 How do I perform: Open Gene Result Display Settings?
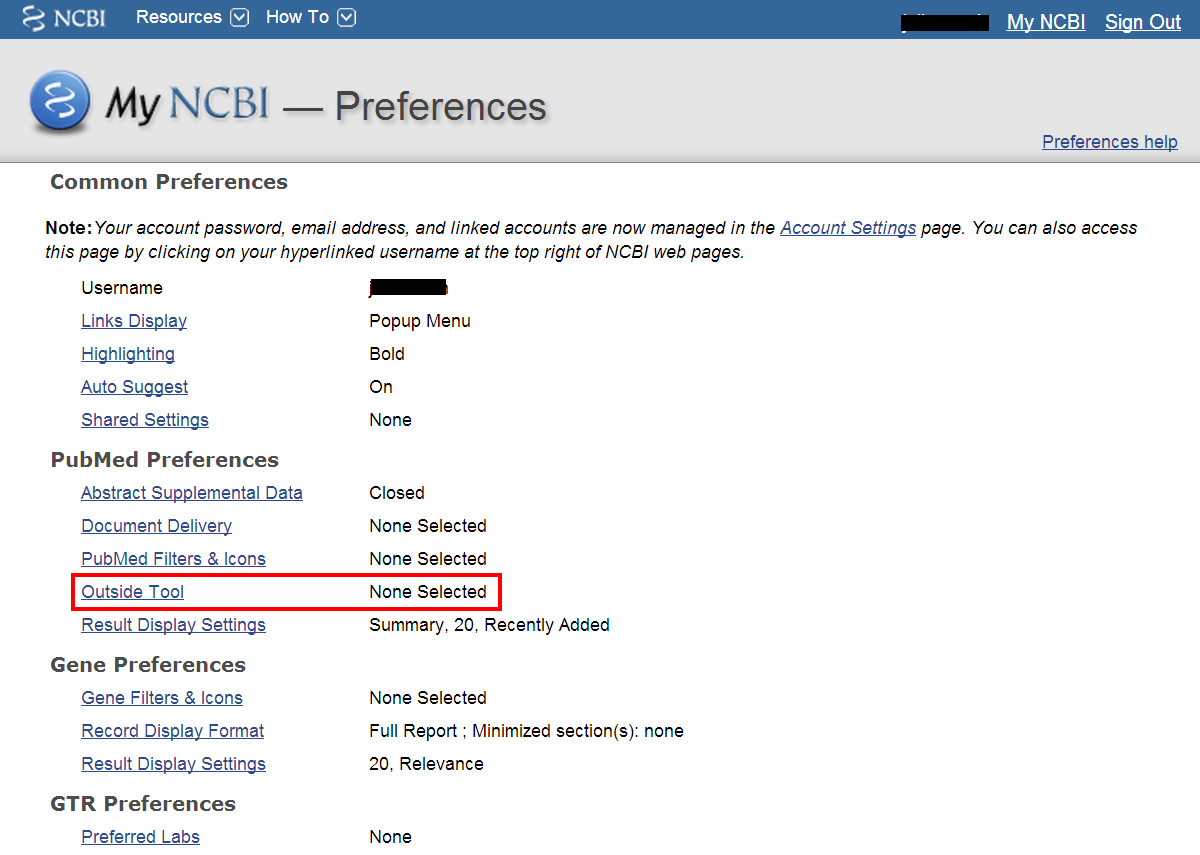click(173, 764)
